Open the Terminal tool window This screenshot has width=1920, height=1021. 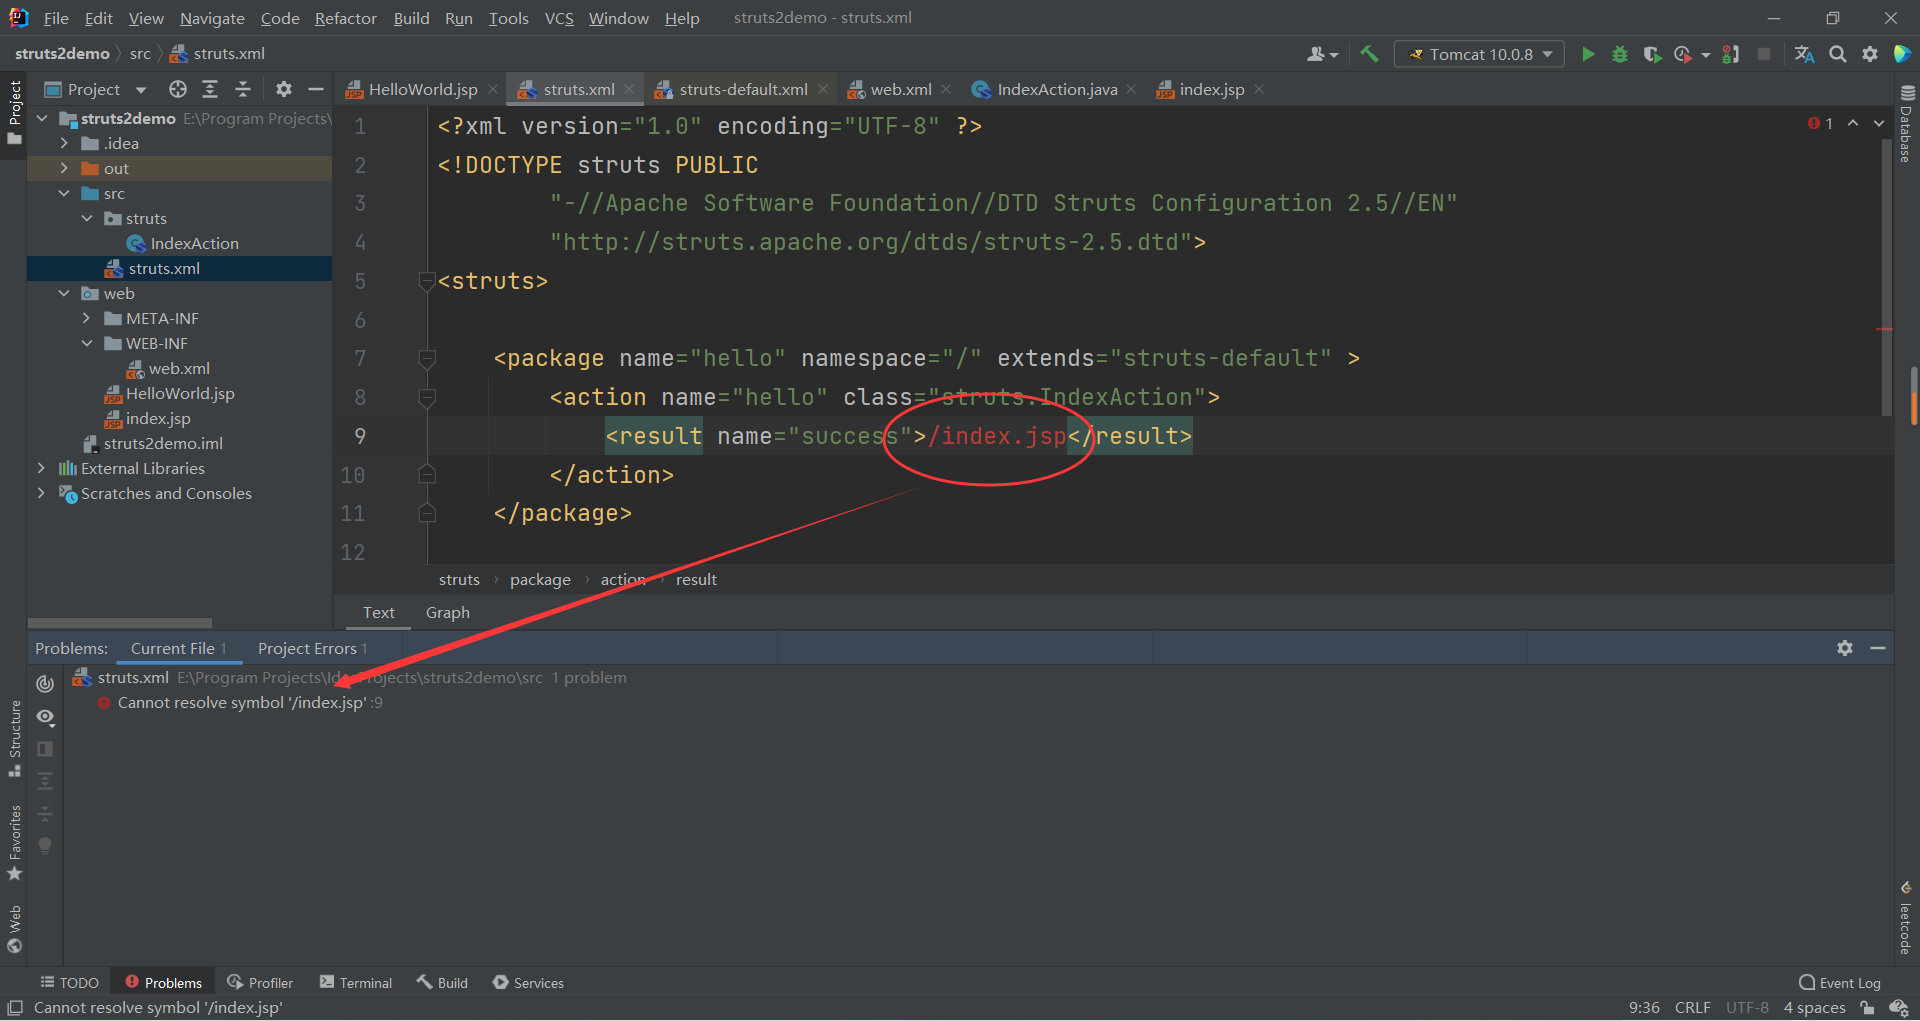click(x=356, y=983)
